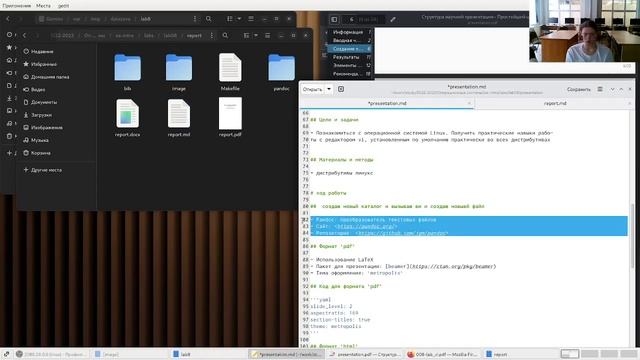This screenshot has height=360, width=640.
Task: Expand view options dropdown in lab6 Files window
Action: [239, 19]
